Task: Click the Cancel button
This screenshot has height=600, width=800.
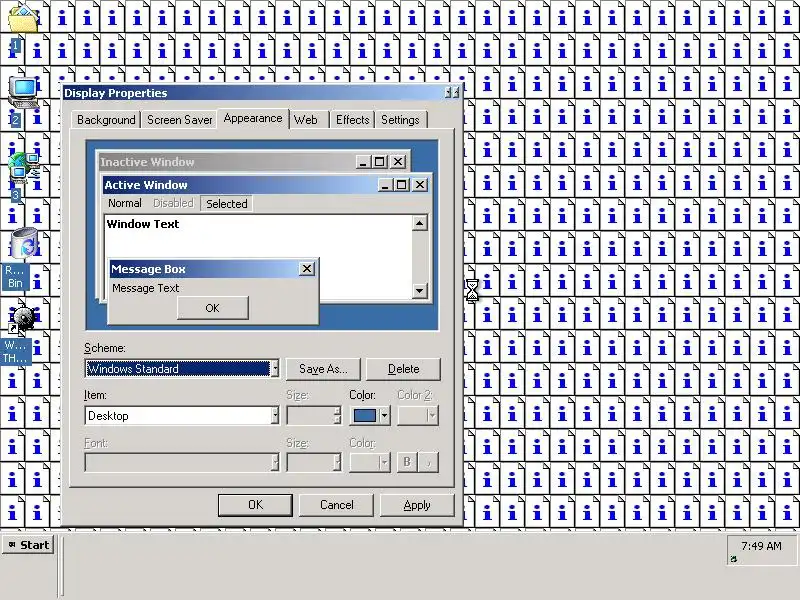Action: pos(336,505)
